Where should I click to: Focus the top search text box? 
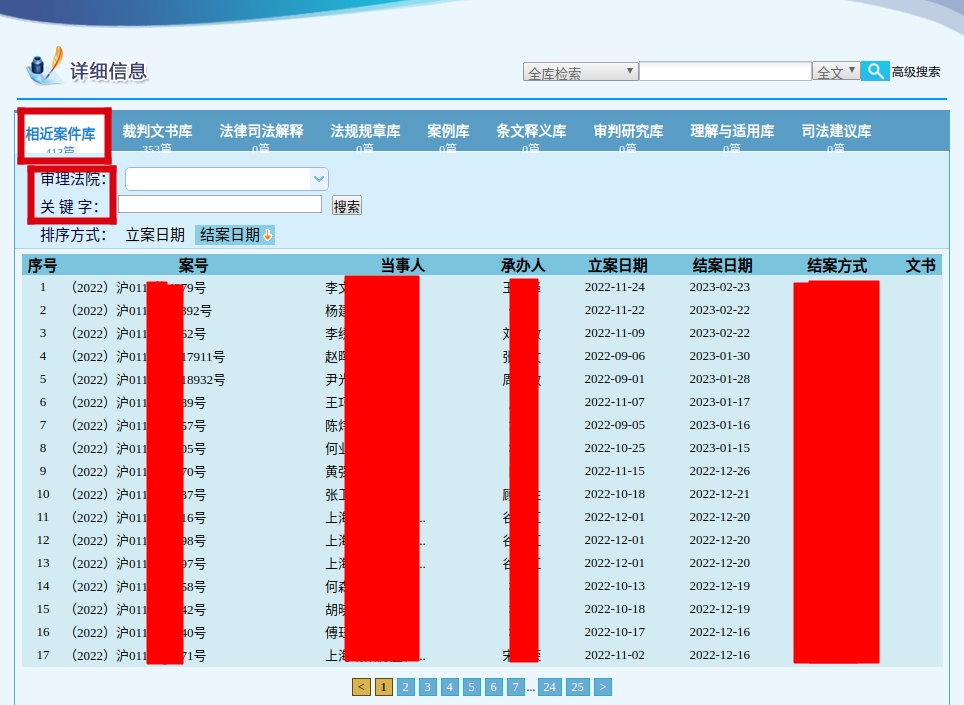[725, 72]
